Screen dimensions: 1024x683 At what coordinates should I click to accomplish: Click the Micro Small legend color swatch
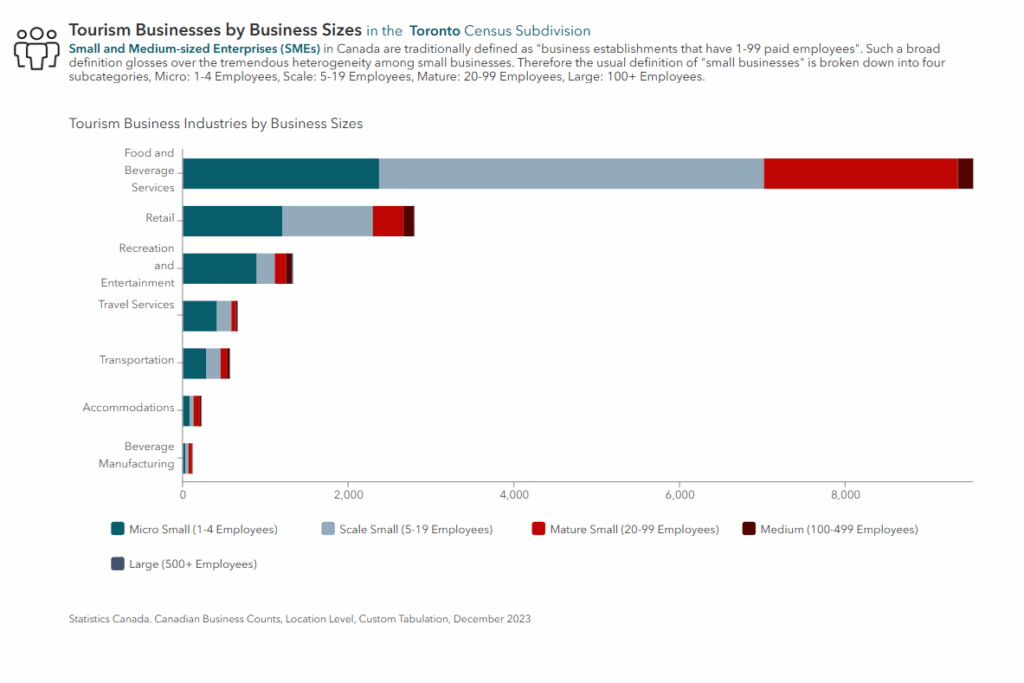118,529
